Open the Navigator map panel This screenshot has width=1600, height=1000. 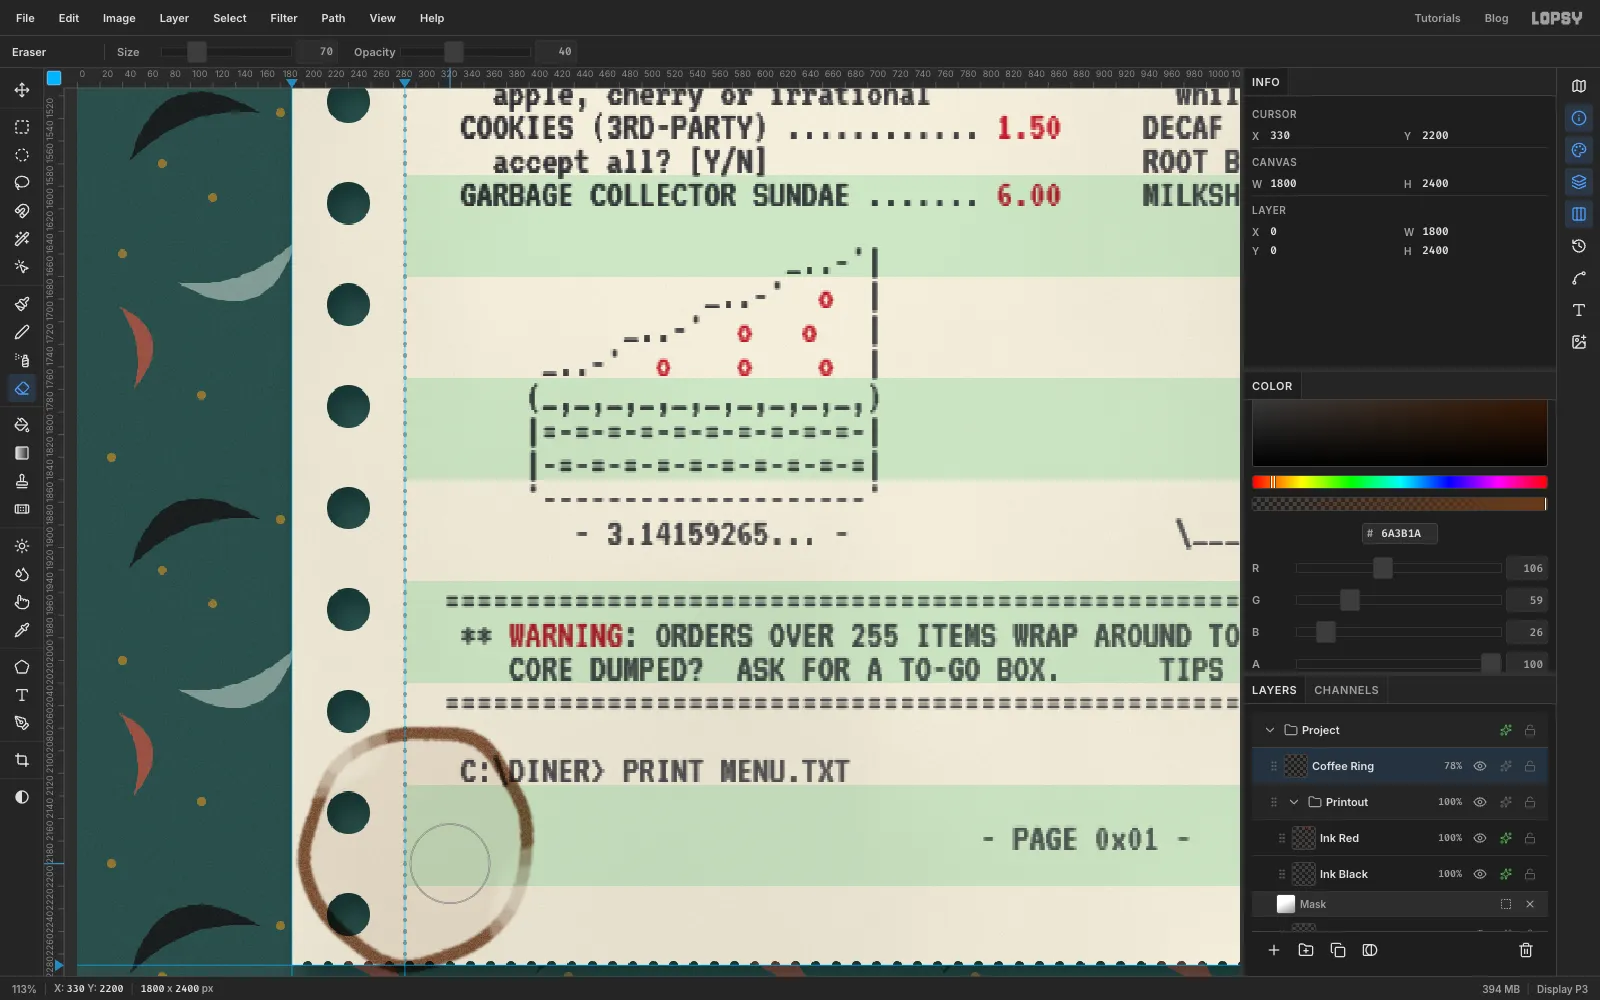click(x=1579, y=86)
